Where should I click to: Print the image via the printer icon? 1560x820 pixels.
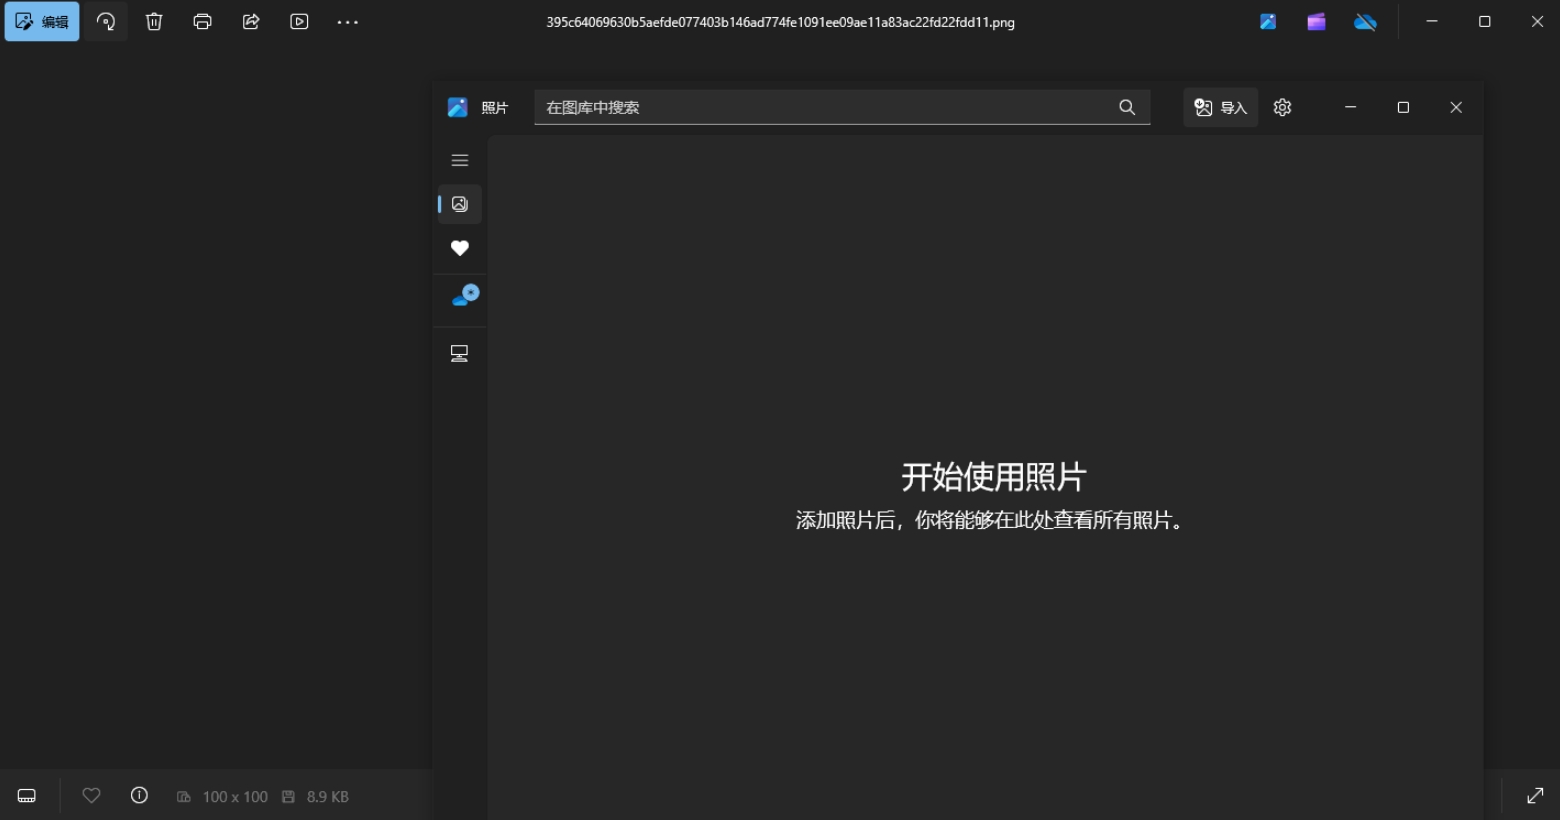pyautogui.click(x=203, y=22)
